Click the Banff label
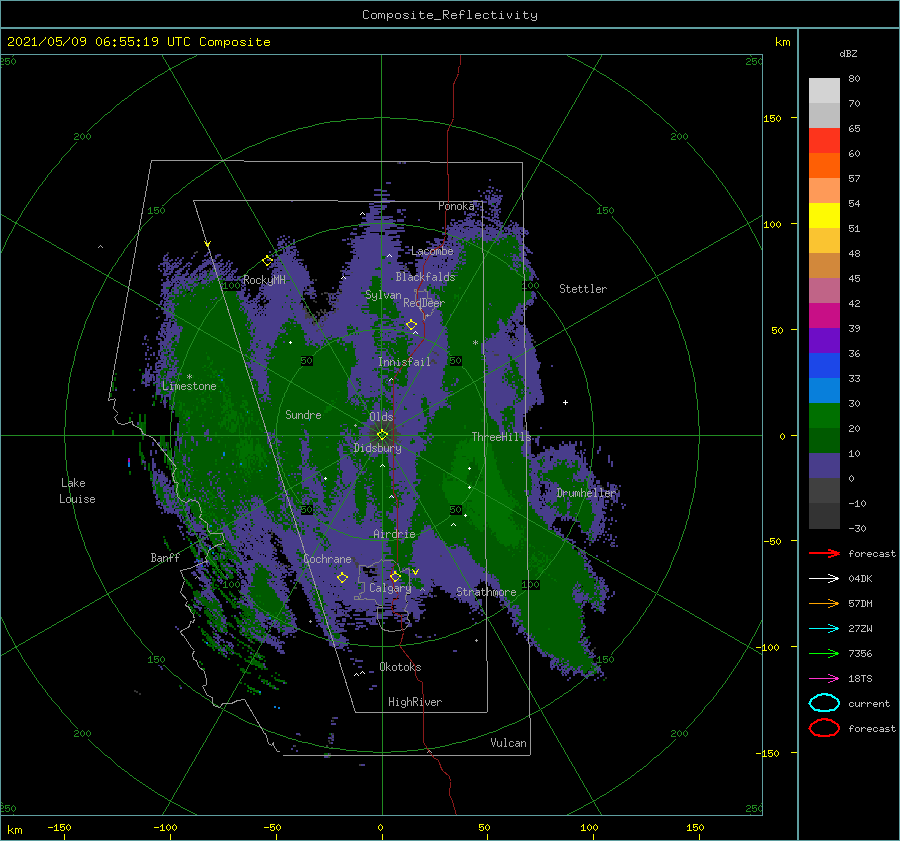The width and height of the screenshot is (900, 841). tap(165, 557)
